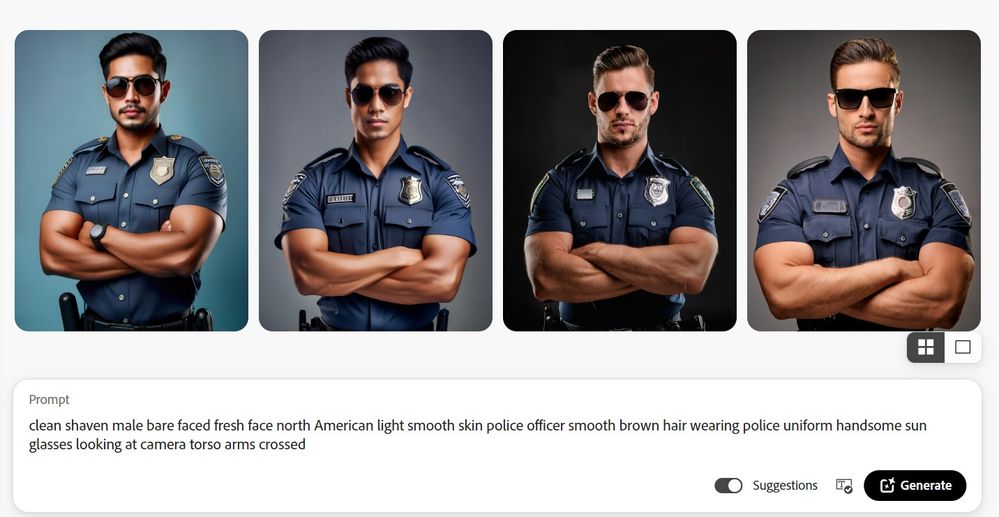Click the prompt check text icon

click(x=844, y=486)
